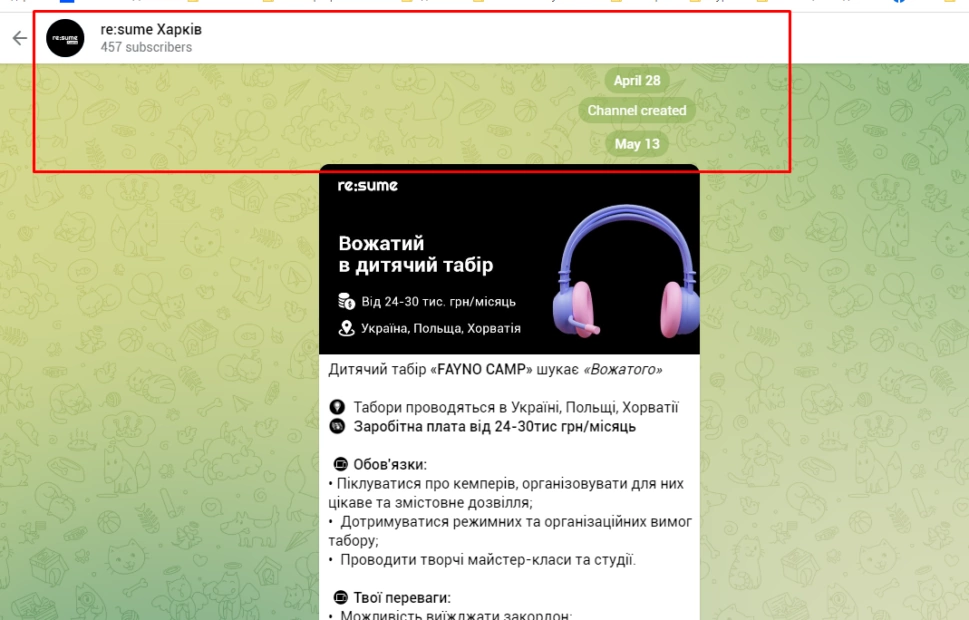Click the heading Вожатий в дитячий табір
Viewport: 969px width, 620px height.
tap(416, 254)
